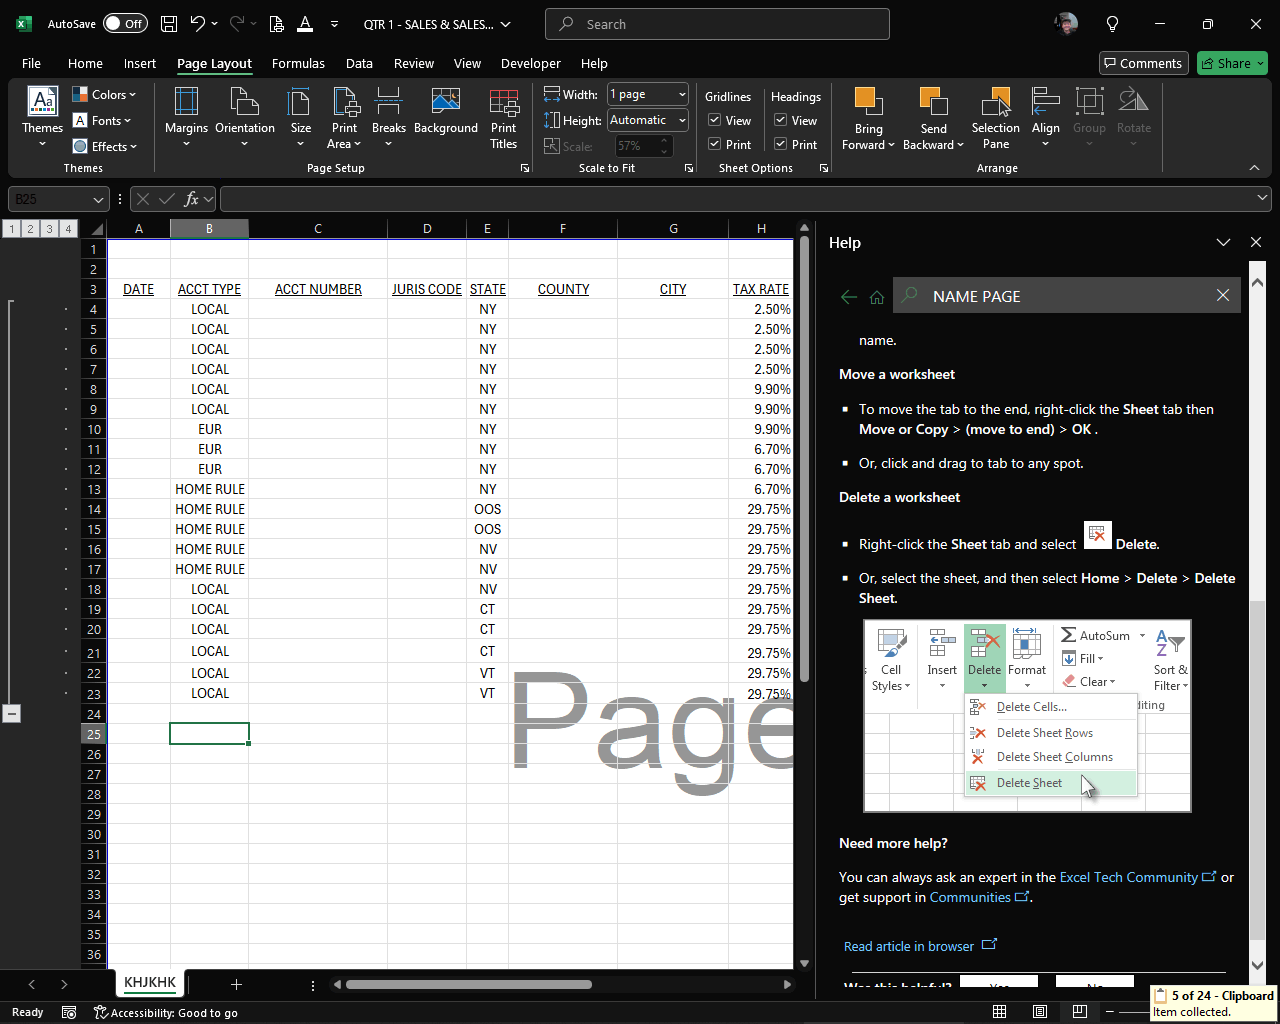1280x1024 pixels.
Task: Uncheck Gridlines View checkbox
Action: tap(715, 121)
